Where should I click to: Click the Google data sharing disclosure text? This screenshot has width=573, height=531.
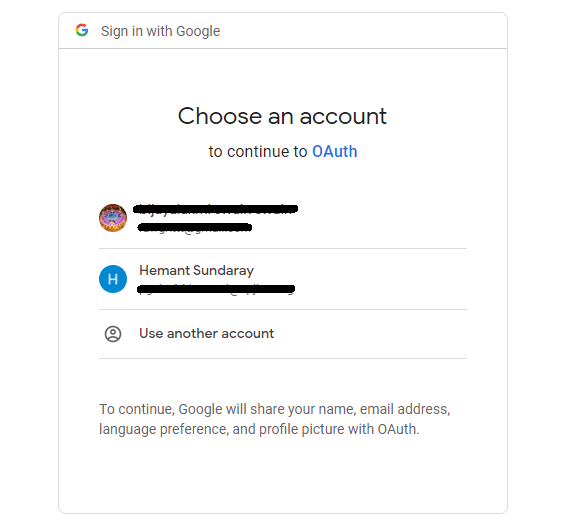[275, 419]
